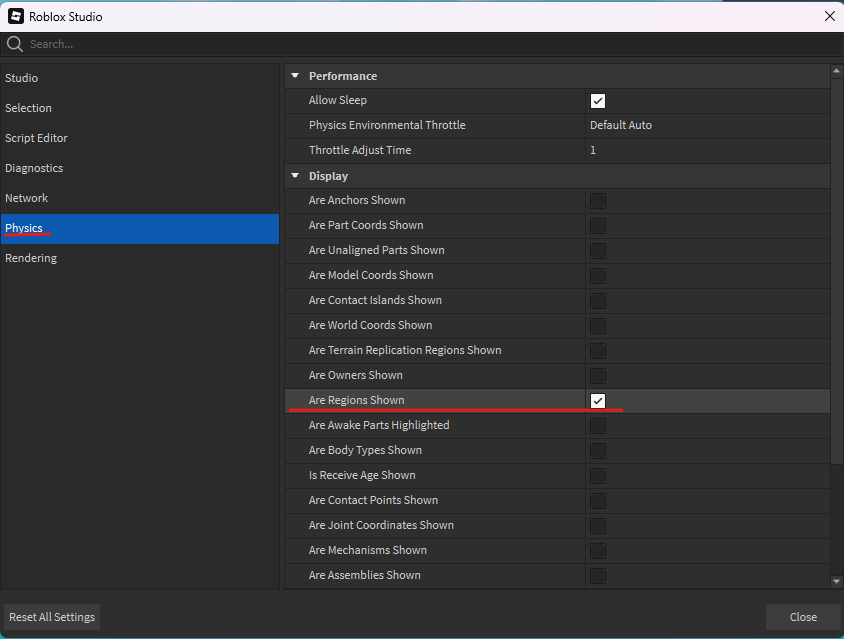Screen dimensions: 844x639
Task: Enable Are Model Coords Shown
Action: click(x=597, y=276)
